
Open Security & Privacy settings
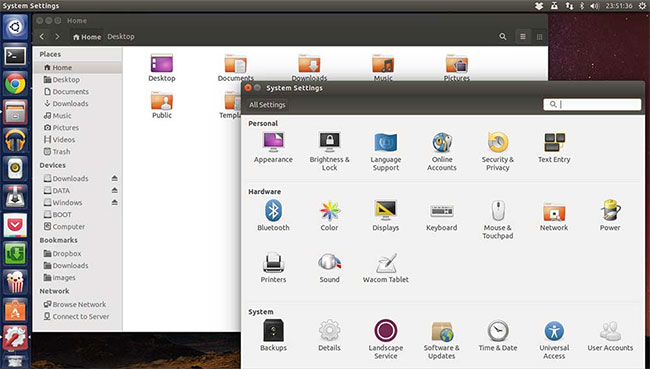coord(498,151)
